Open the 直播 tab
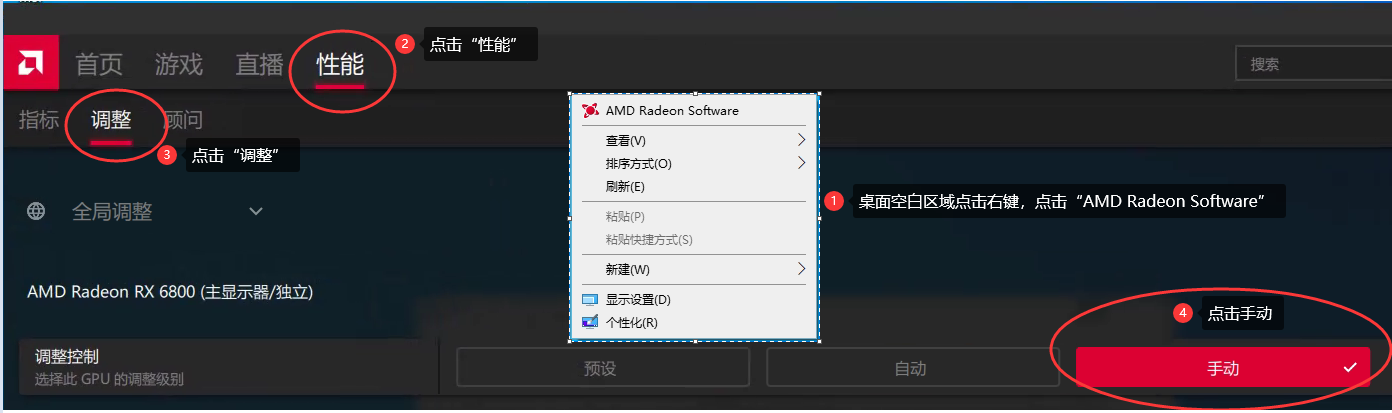This screenshot has width=1392, height=413. click(x=260, y=65)
